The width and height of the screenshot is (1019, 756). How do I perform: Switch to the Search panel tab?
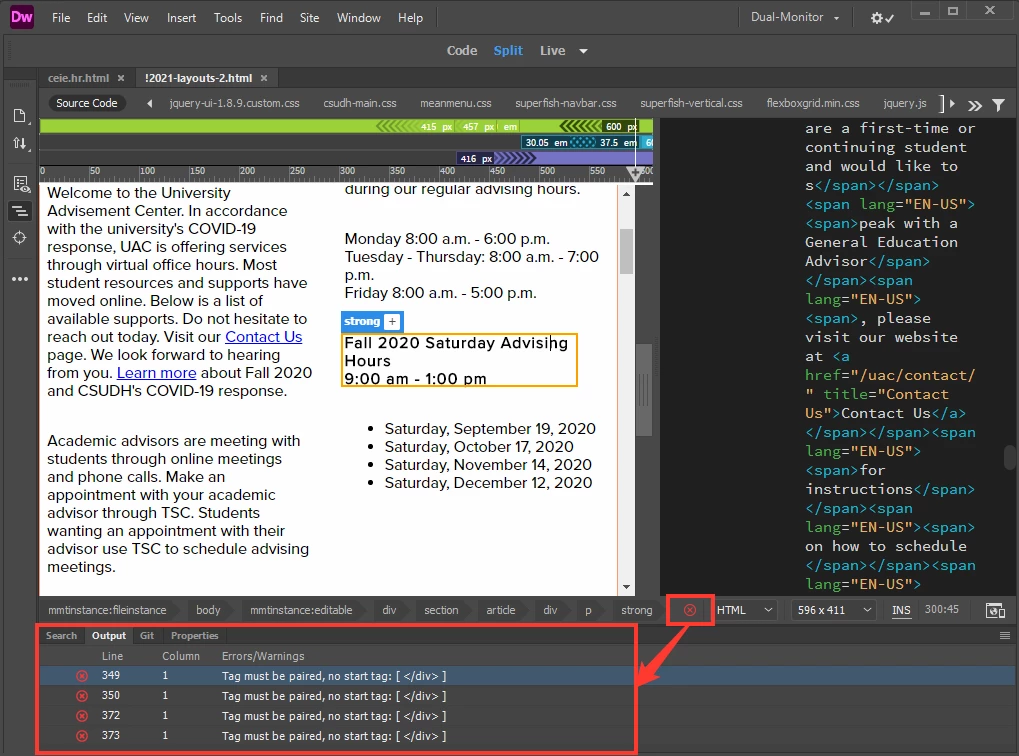pos(61,636)
